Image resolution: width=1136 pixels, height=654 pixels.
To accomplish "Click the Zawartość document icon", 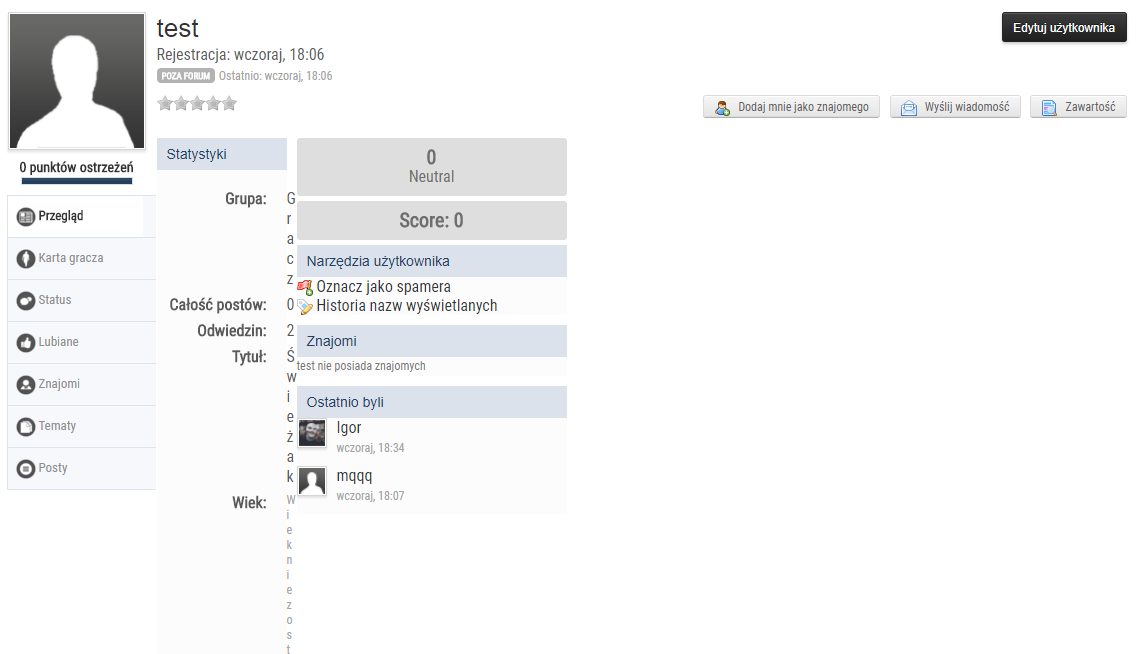I will point(1049,108).
